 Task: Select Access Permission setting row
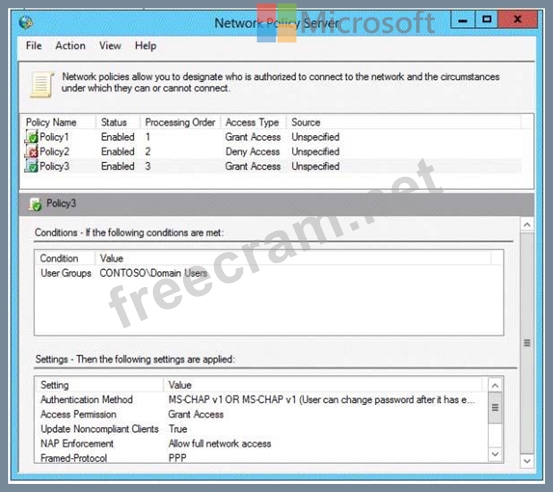pyautogui.click(x=78, y=414)
